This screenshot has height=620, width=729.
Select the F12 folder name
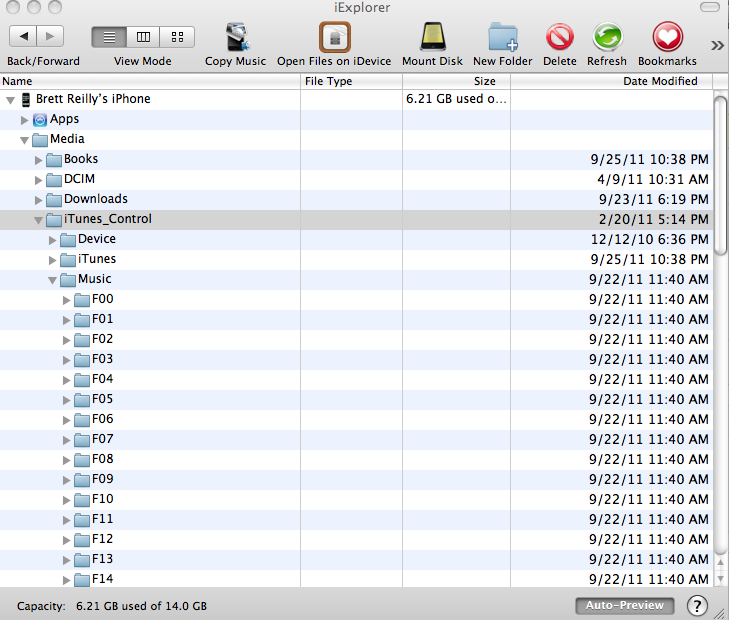(x=102, y=539)
